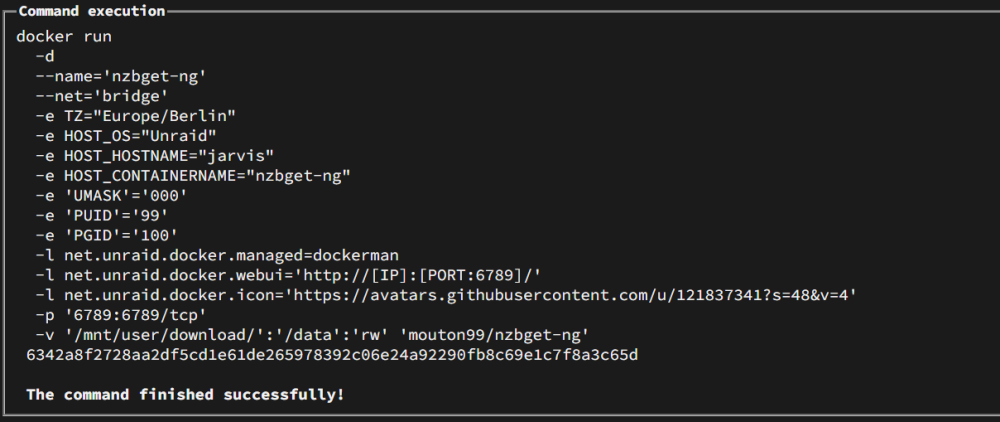Click the 'Command execution' panel title
The height and width of the screenshot is (422, 1000).
(92, 11)
